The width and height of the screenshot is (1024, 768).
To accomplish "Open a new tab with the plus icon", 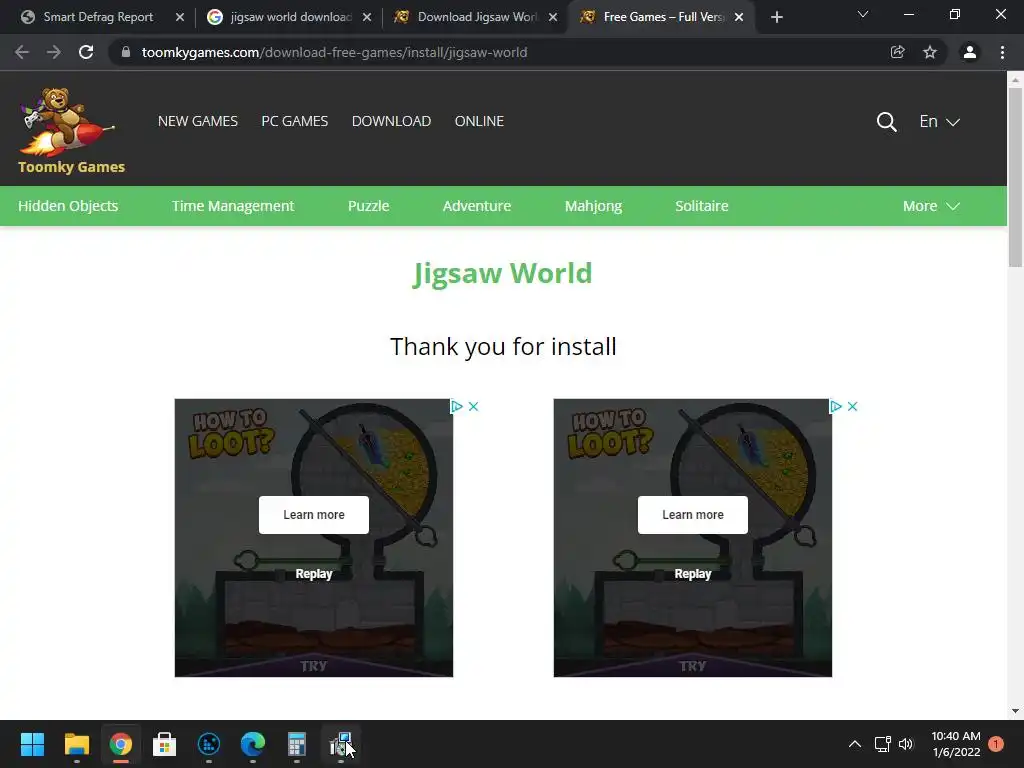I will [776, 17].
